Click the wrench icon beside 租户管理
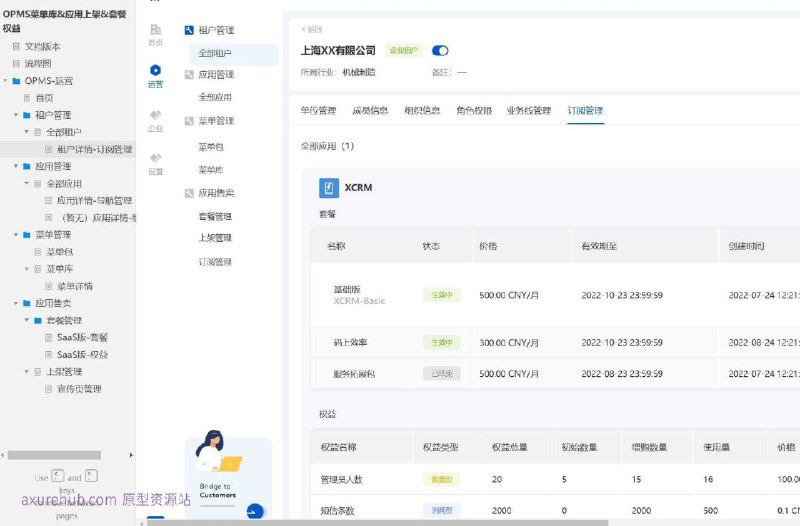This screenshot has width=800, height=526. tap(189, 30)
